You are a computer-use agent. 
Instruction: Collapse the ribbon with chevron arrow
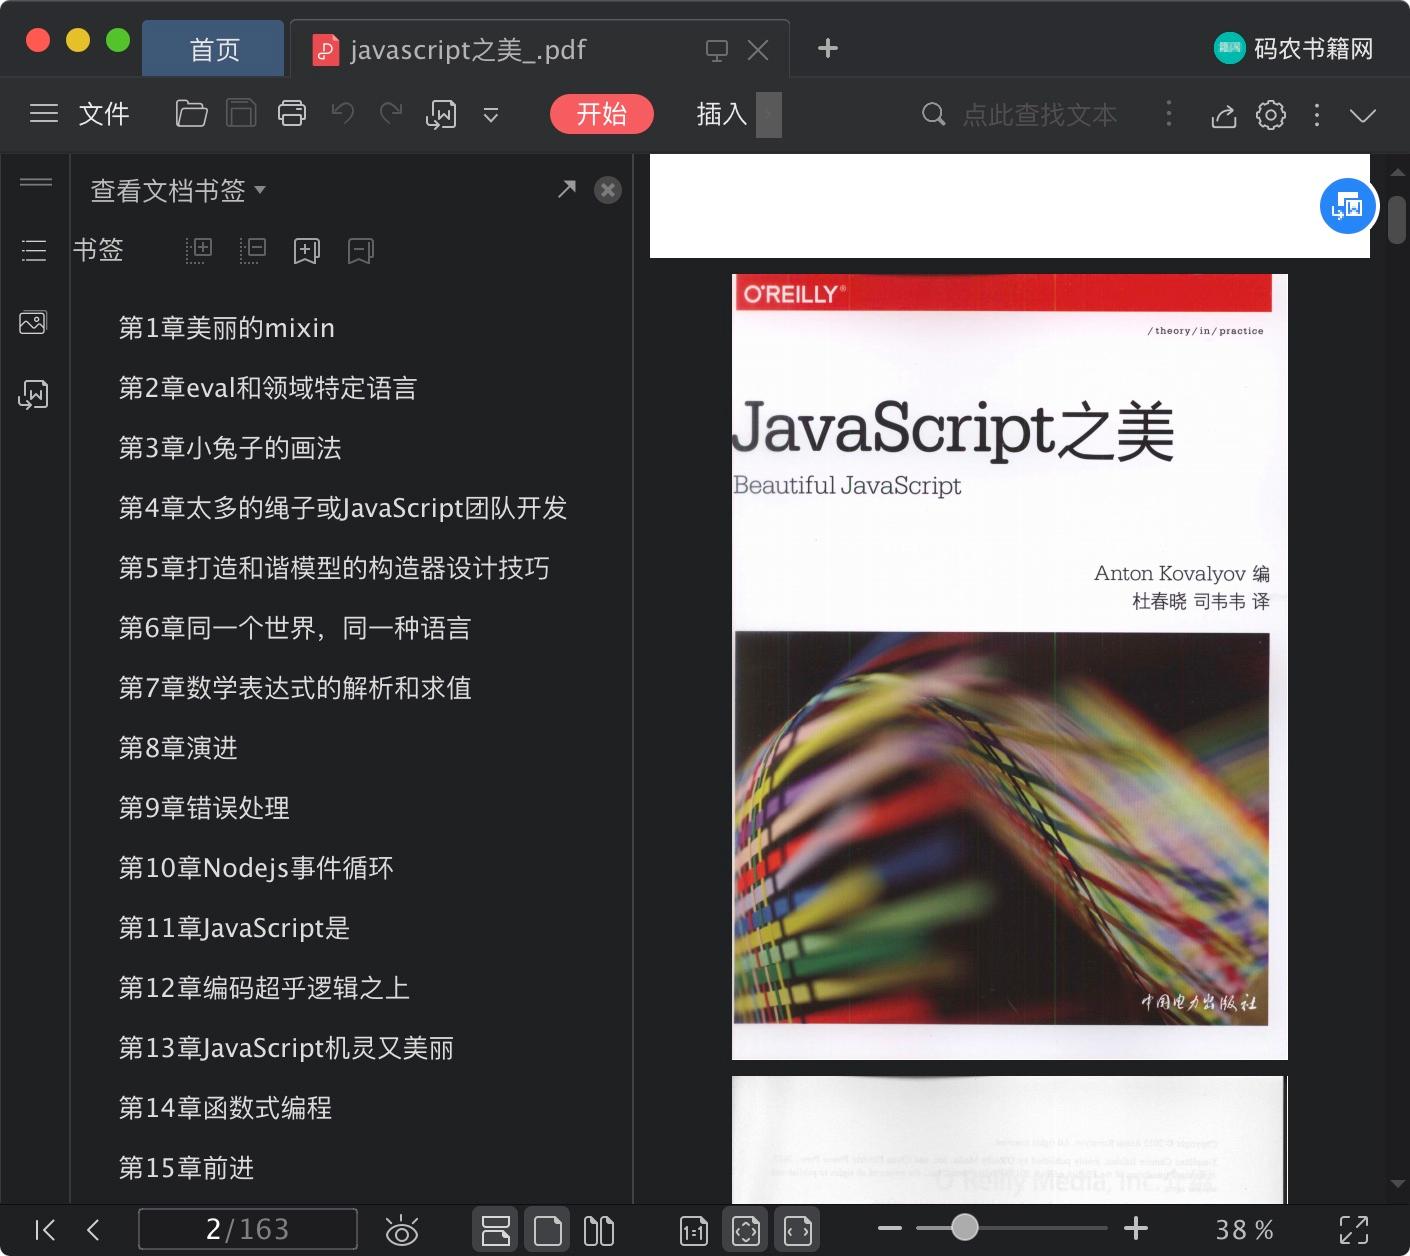1363,115
